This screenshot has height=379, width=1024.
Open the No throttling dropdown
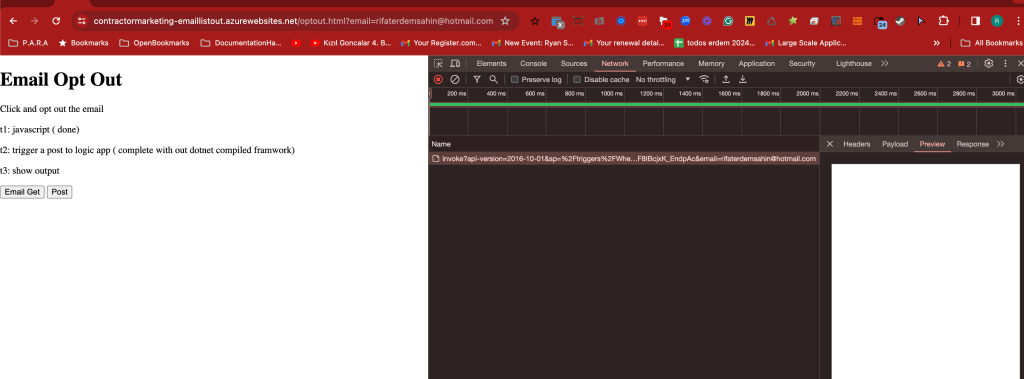(663, 80)
